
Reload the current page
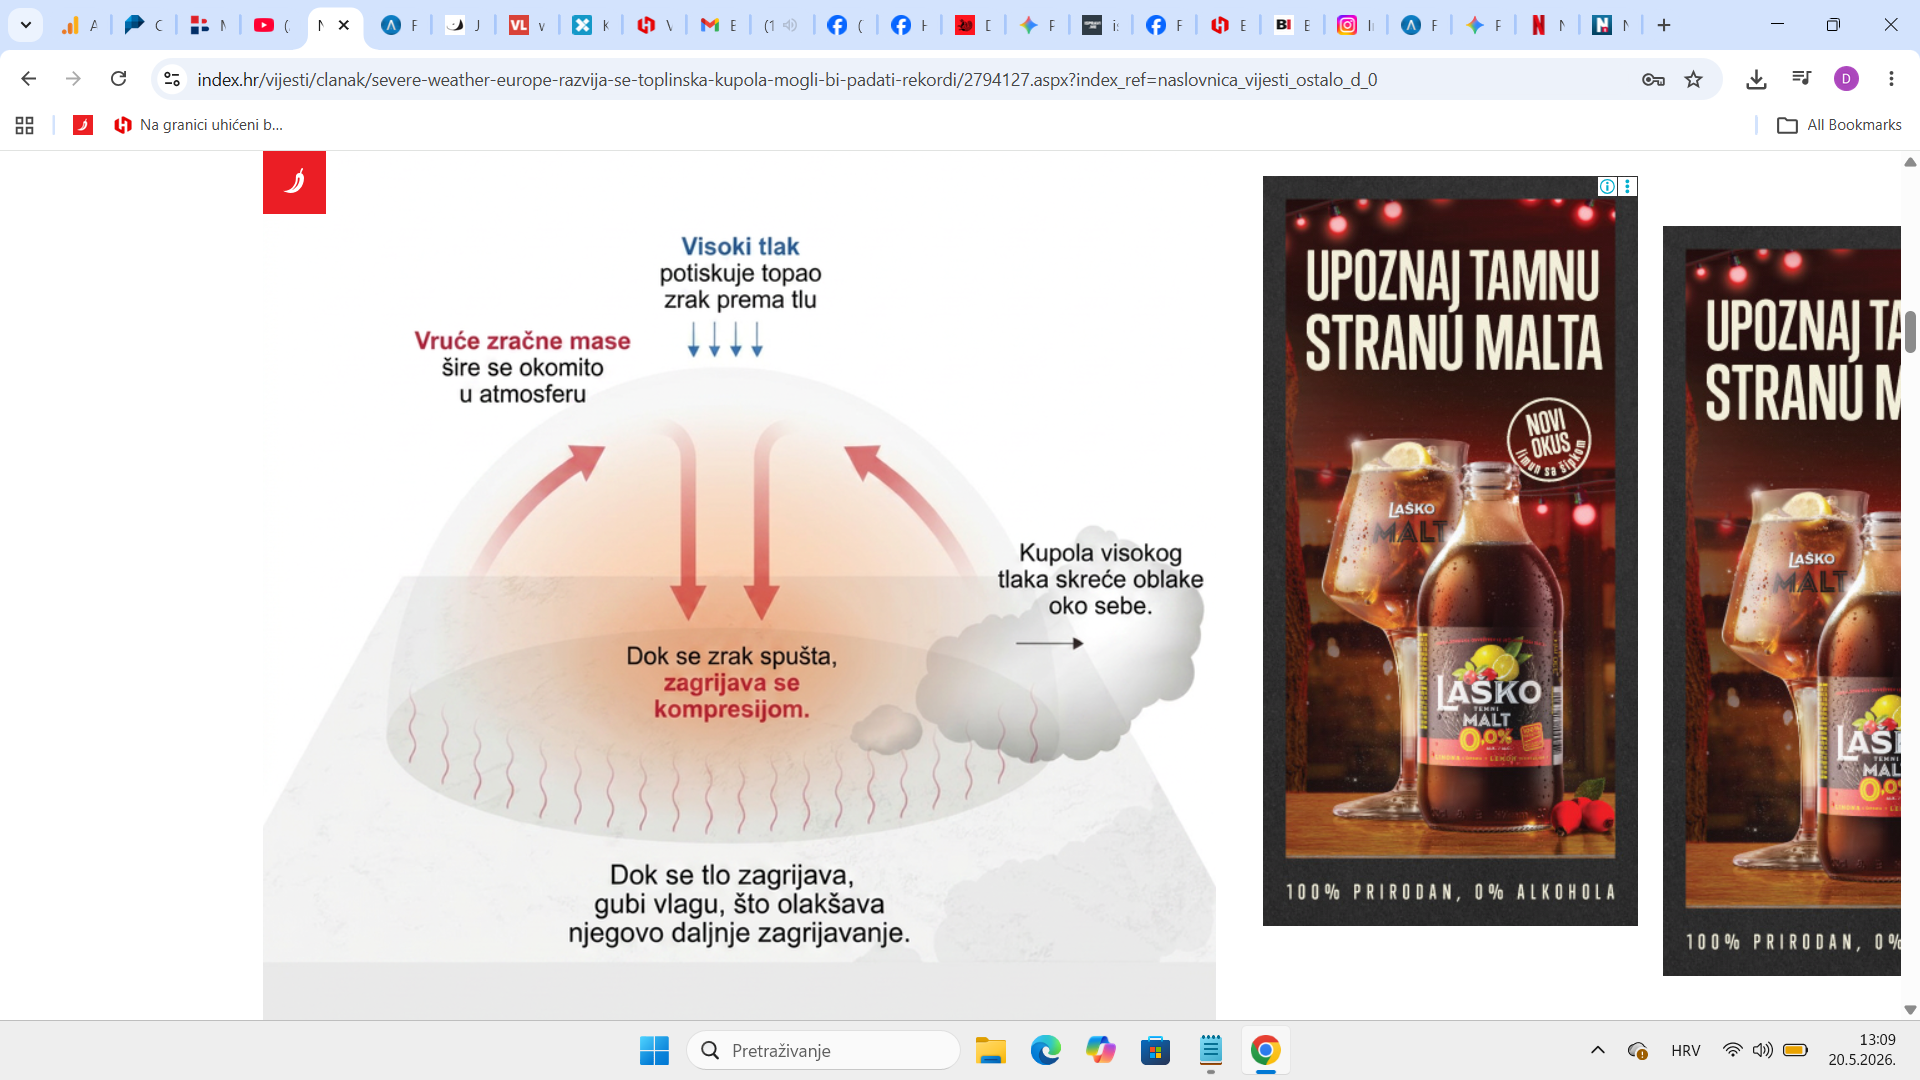[118, 79]
